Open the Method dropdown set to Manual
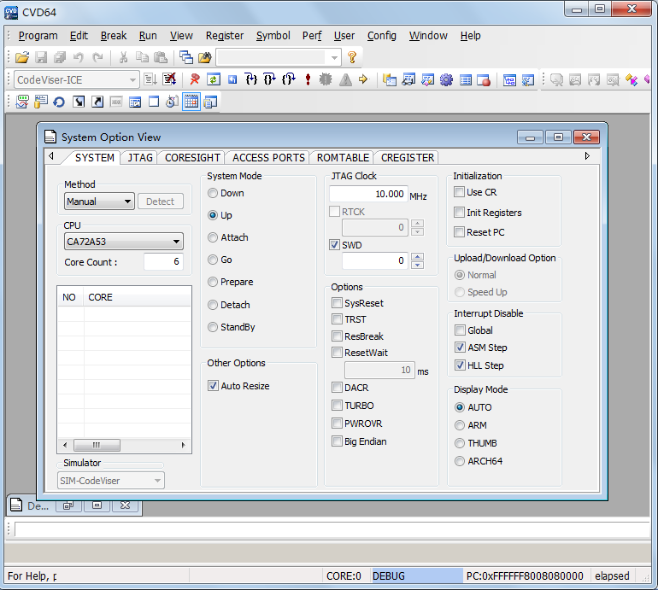658x591 pixels. (99, 201)
